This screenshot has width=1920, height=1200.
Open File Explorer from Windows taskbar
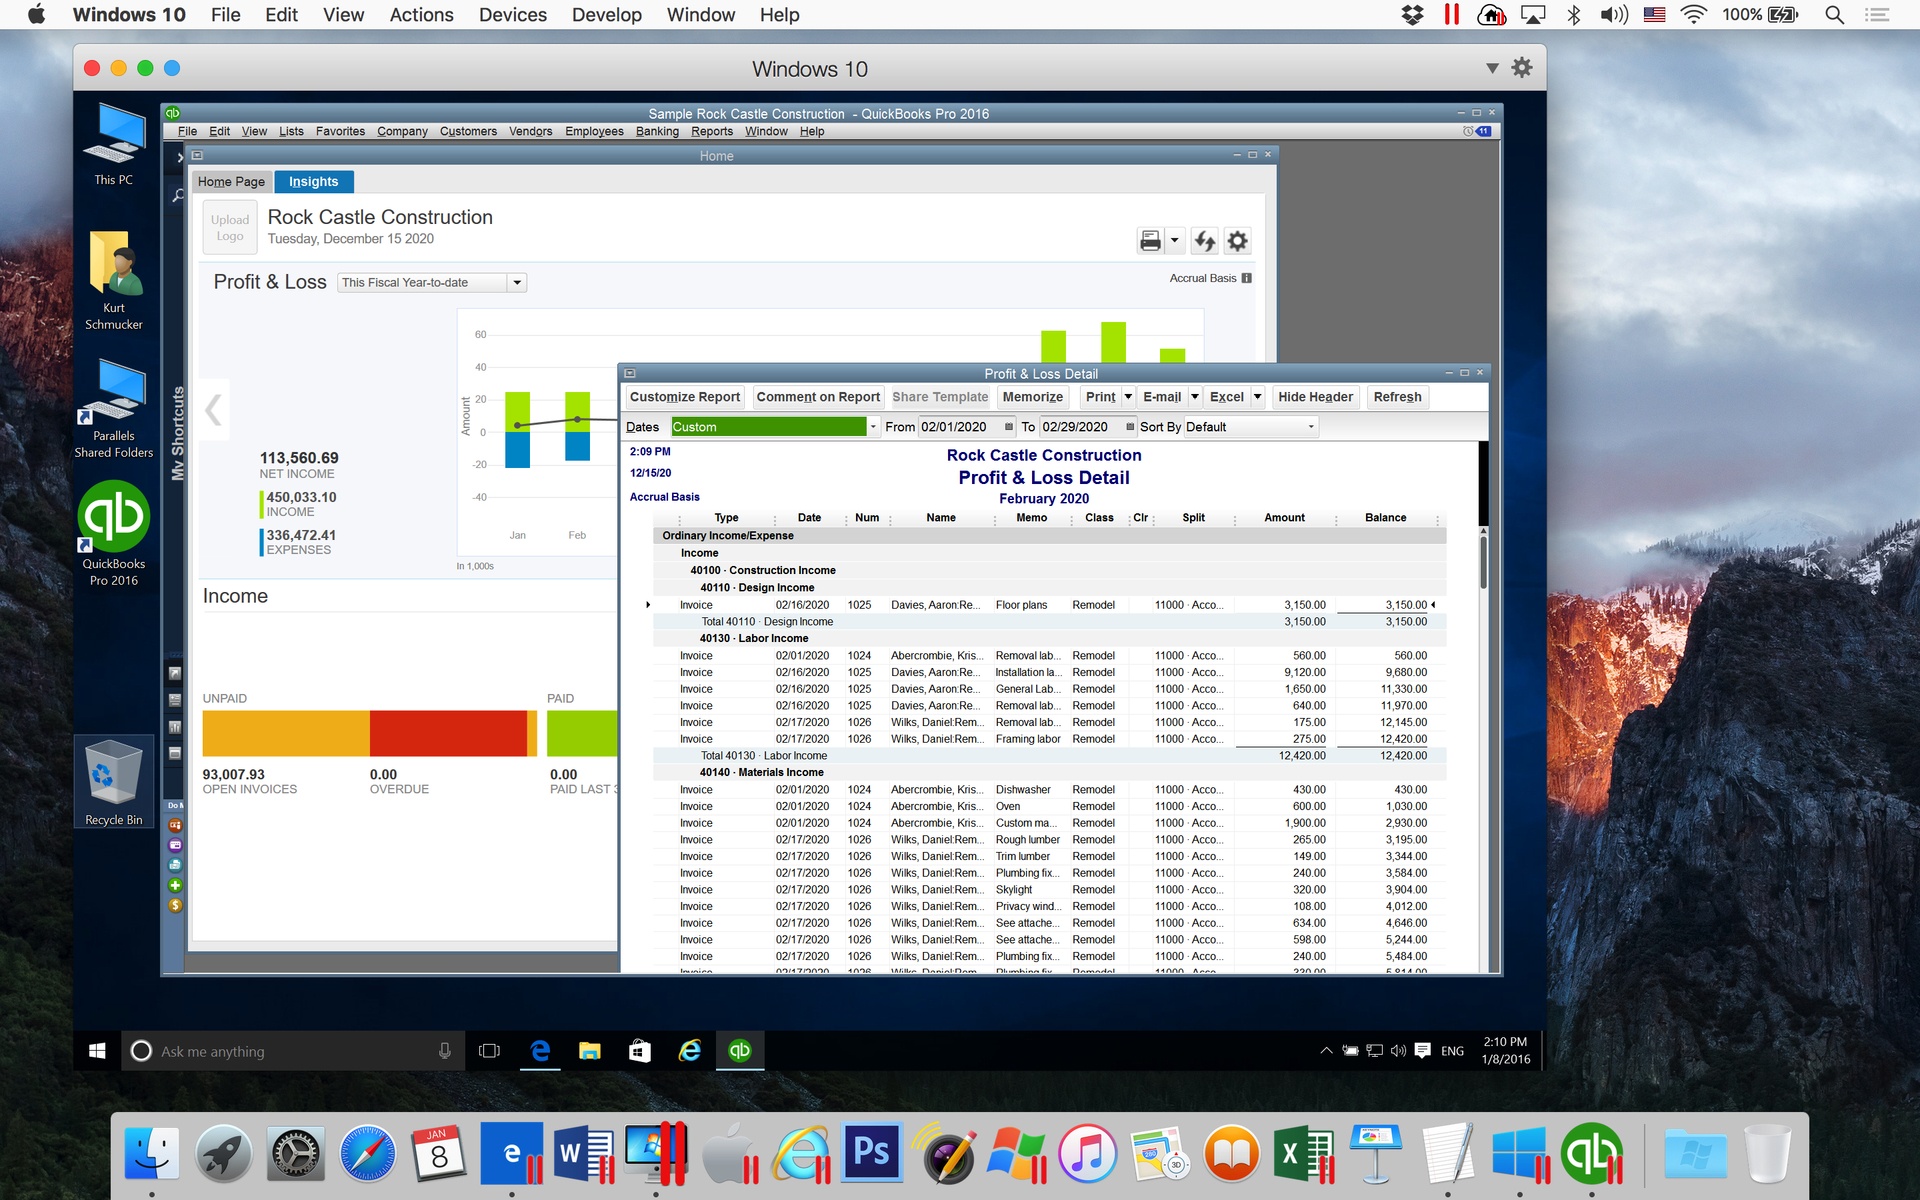point(590,1051)
